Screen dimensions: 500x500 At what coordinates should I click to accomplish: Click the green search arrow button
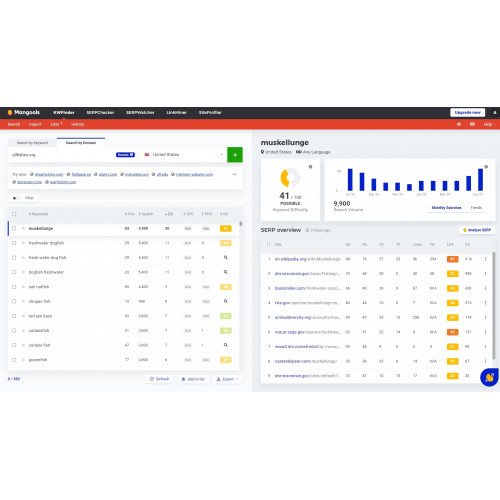click(235, 155)
